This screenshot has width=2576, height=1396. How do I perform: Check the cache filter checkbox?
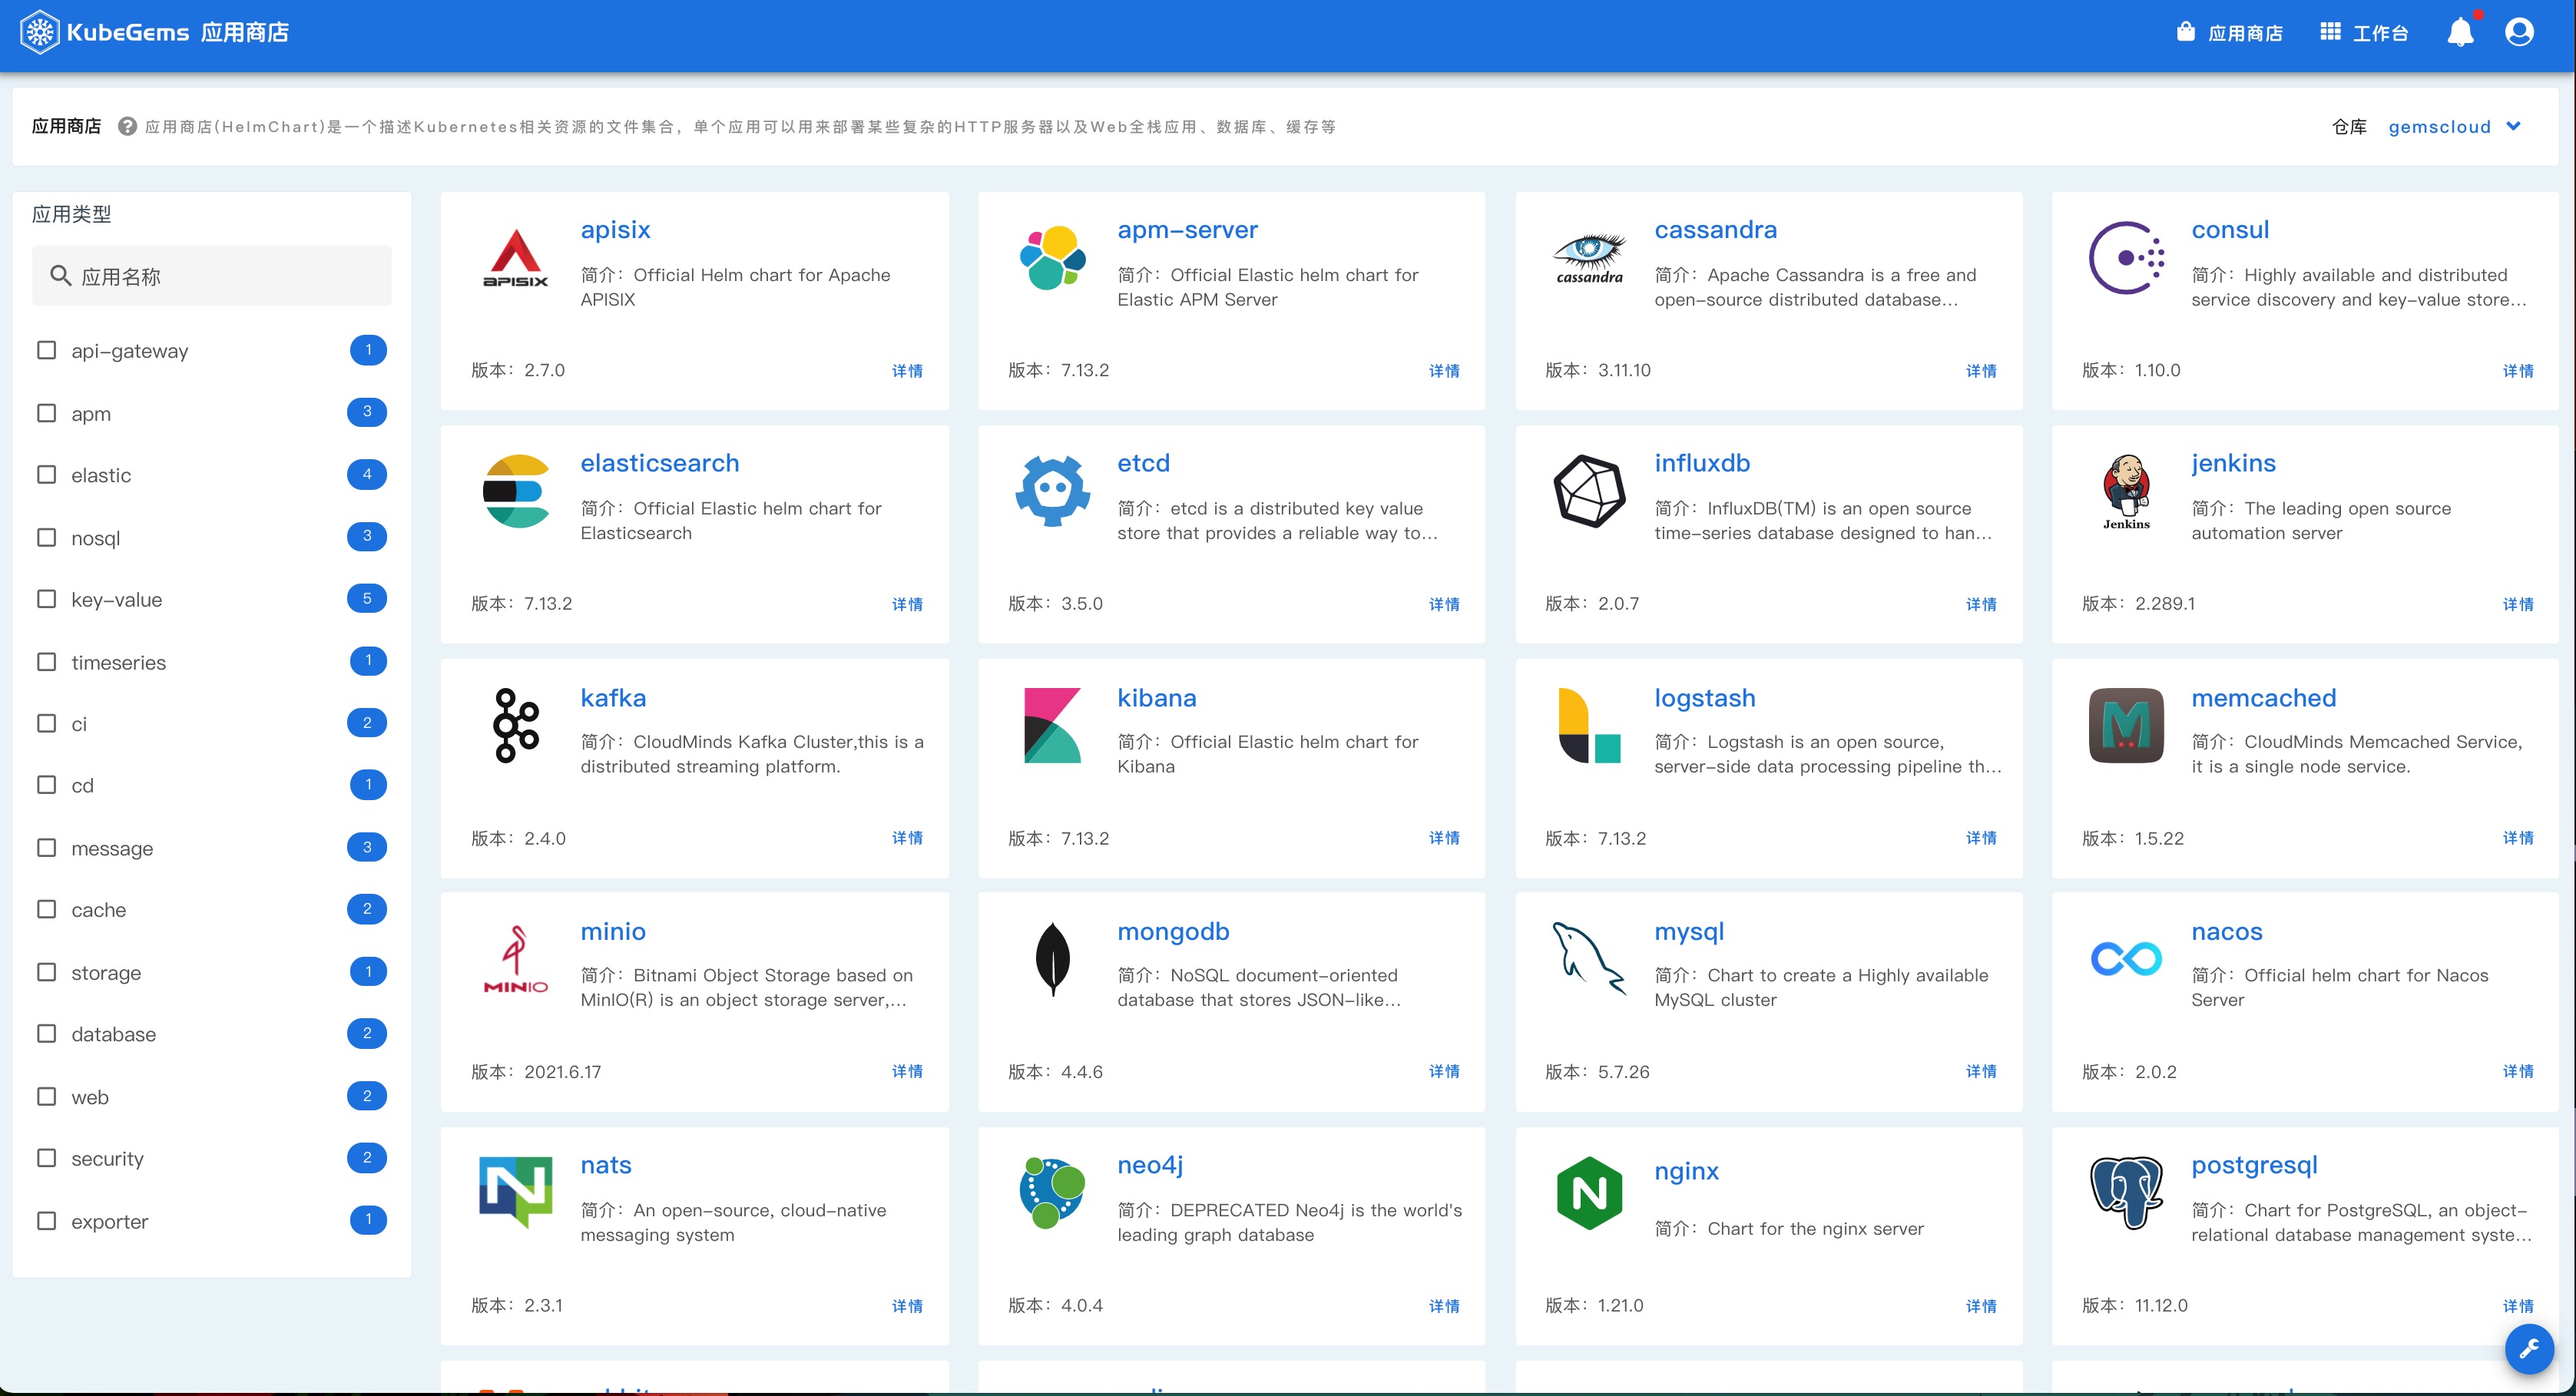point(46,909)
